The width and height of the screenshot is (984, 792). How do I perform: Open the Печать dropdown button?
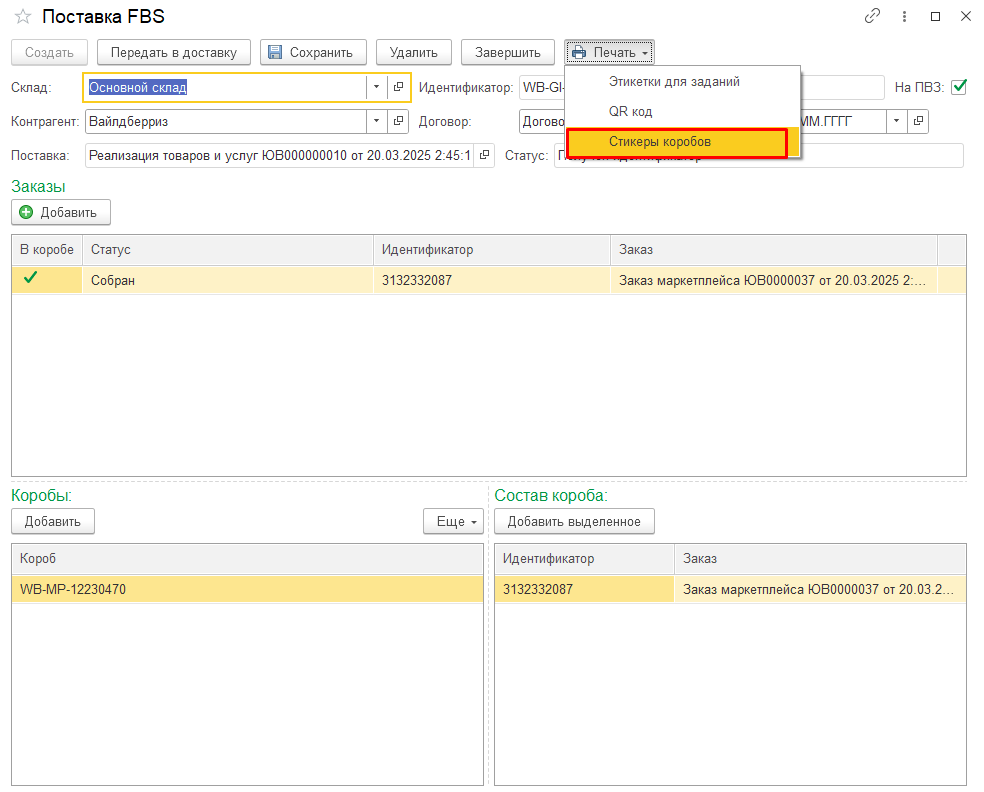click(x=609, y=52)
